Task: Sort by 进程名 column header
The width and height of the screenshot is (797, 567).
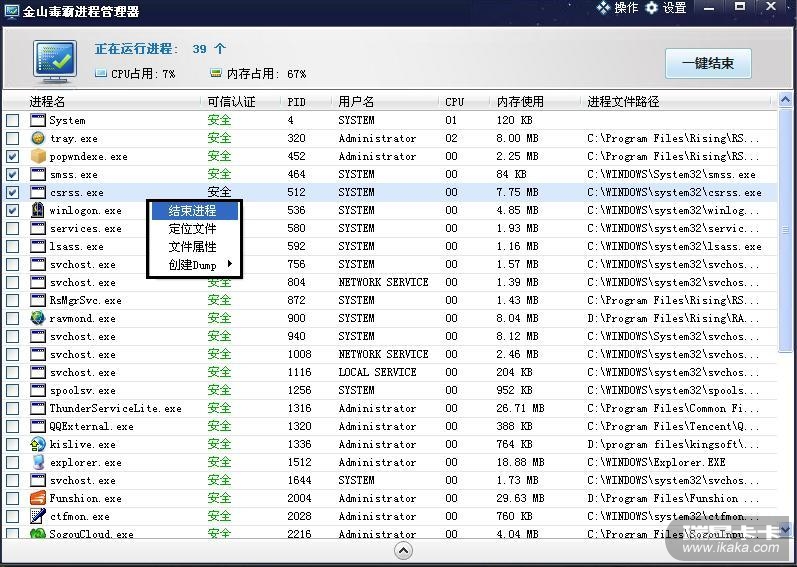Action: (47, 102)
